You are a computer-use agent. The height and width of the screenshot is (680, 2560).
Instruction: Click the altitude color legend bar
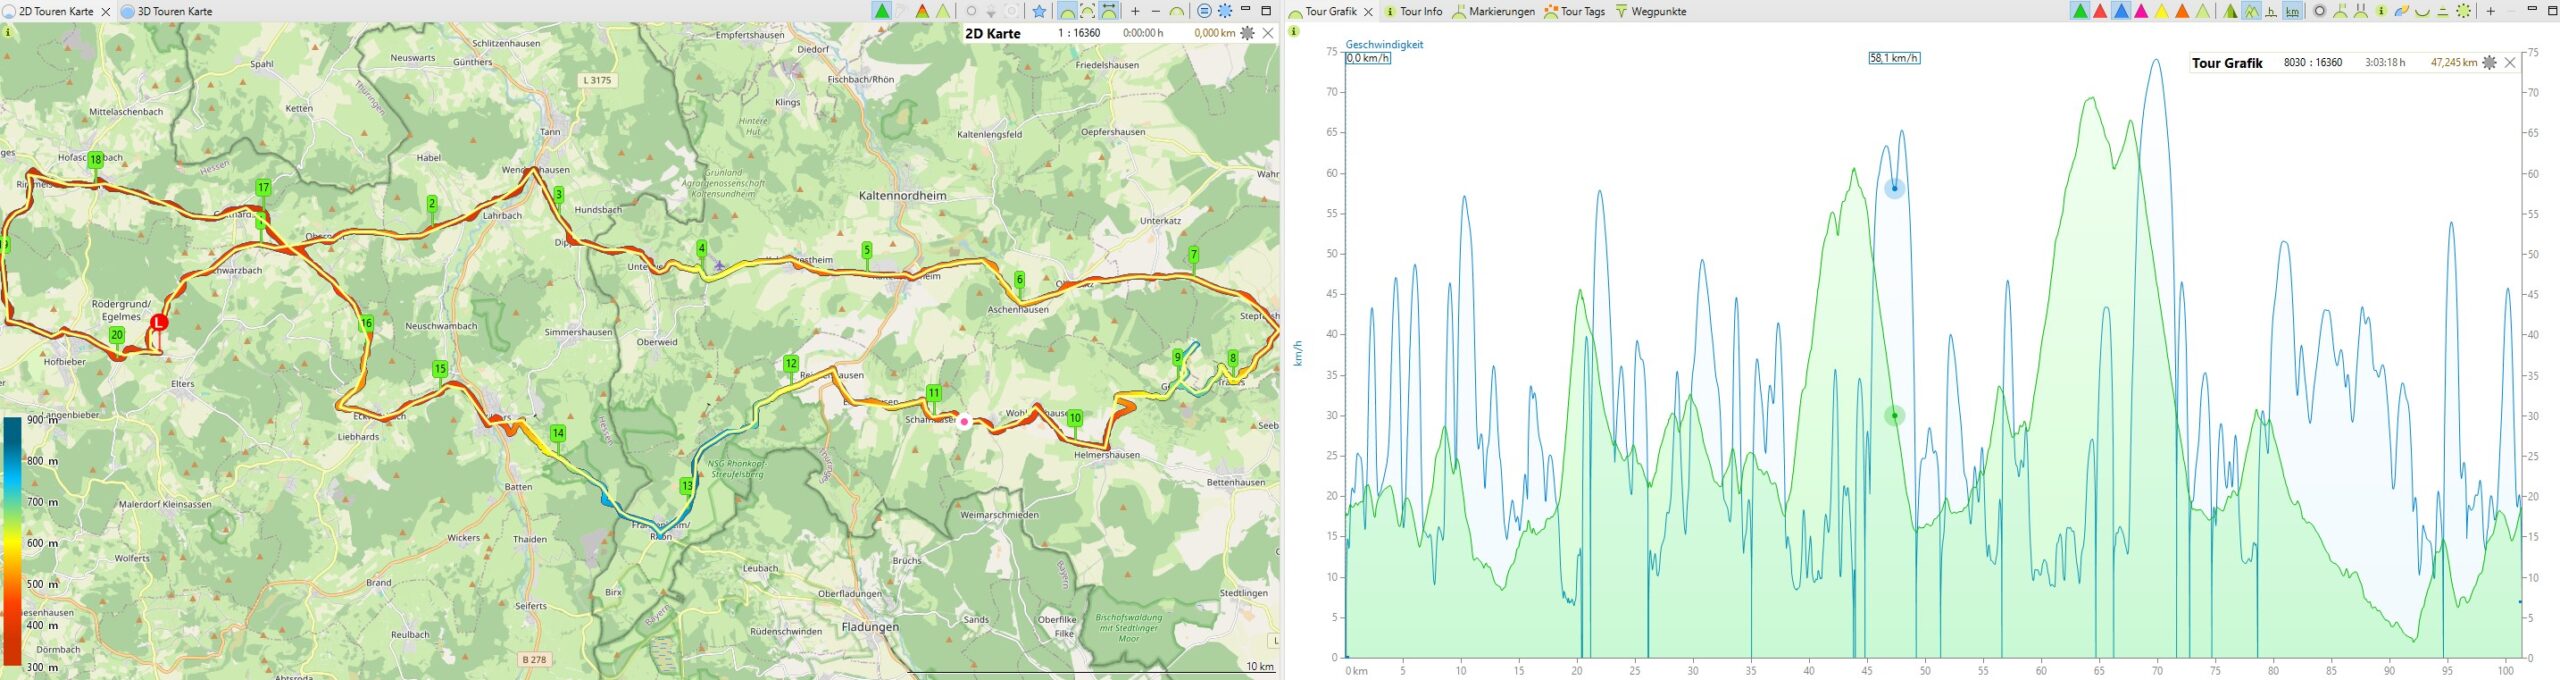[12, 540]
